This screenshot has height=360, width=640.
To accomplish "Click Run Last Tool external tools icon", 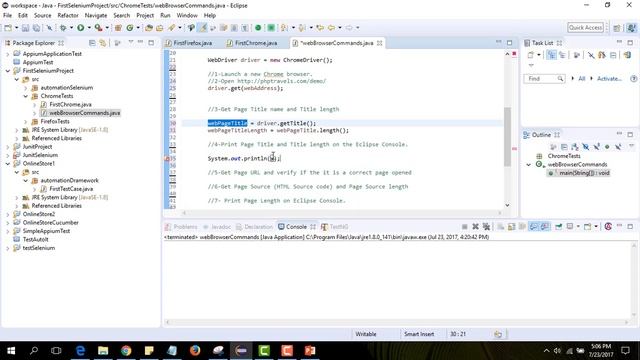I will 98,28.
